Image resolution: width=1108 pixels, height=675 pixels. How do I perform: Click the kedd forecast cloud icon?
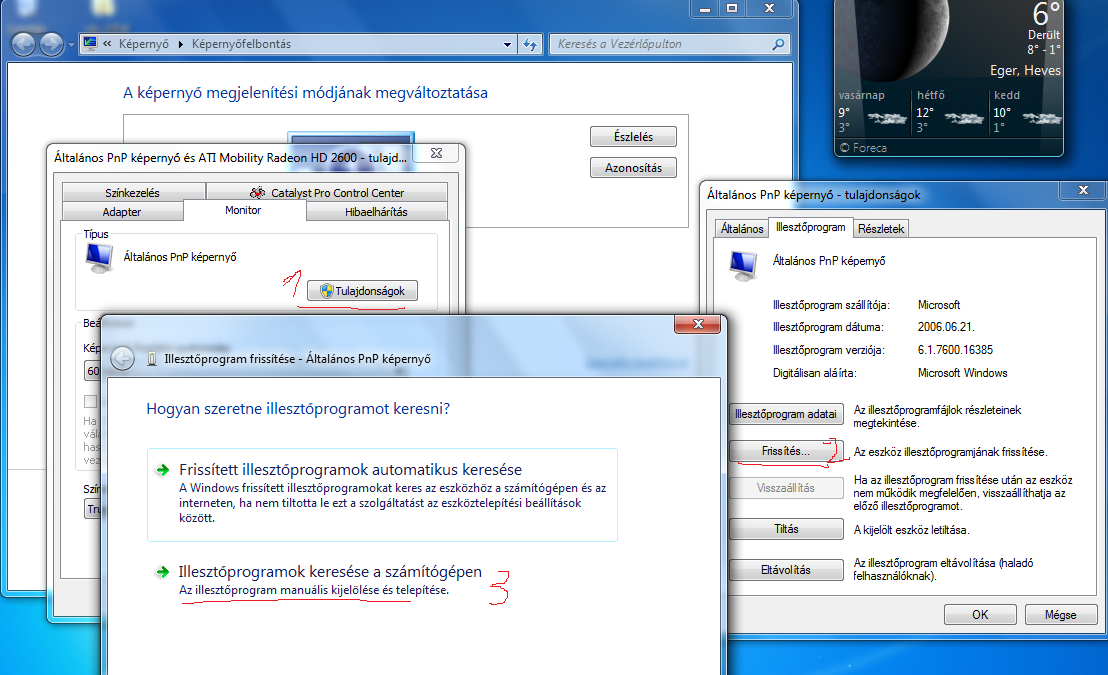[1042, 119]
